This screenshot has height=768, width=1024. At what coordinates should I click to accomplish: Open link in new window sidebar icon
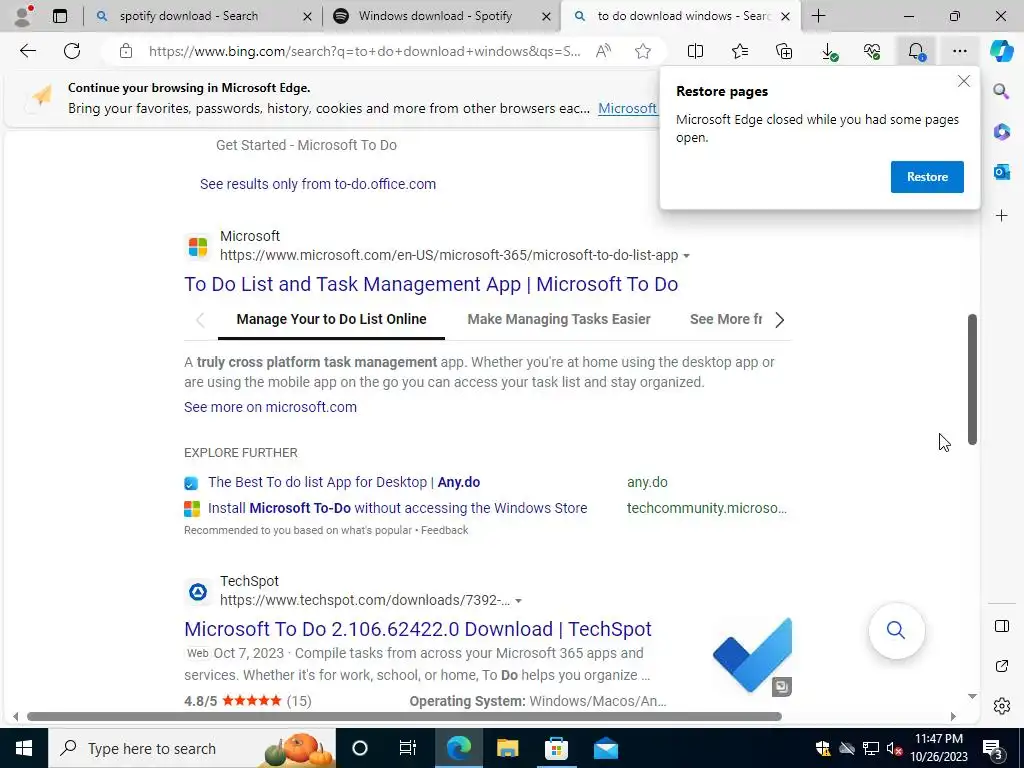1002,666
